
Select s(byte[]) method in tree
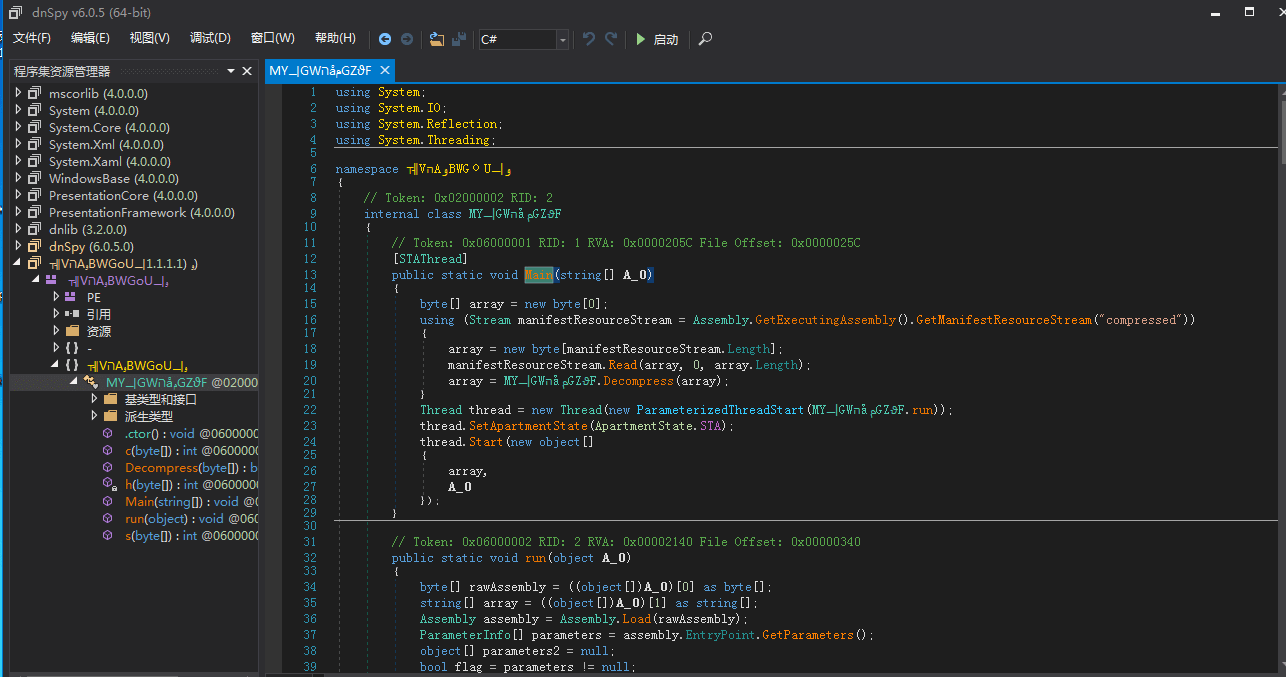(191, 535)
